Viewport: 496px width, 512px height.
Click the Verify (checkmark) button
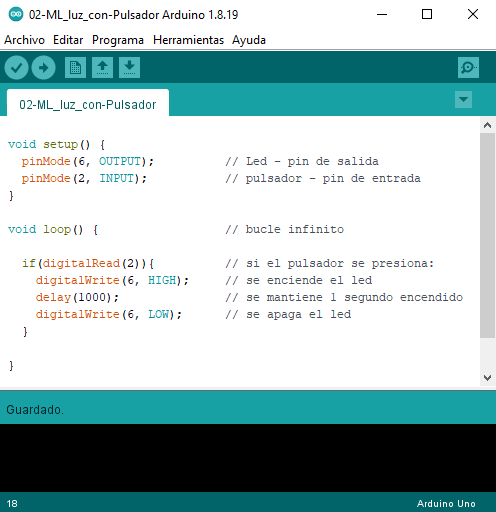point(16,68)
